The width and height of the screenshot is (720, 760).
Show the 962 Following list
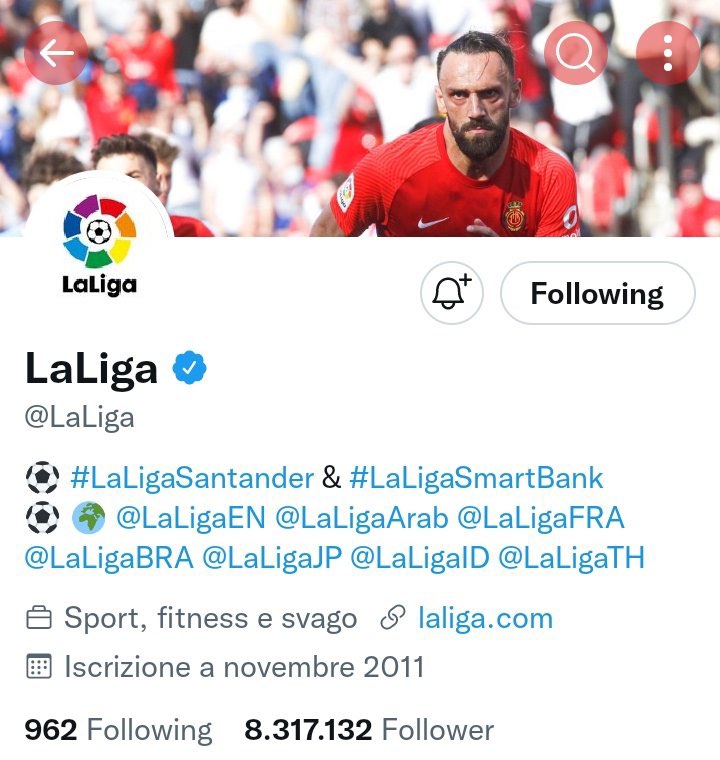[x=118, y=730]
